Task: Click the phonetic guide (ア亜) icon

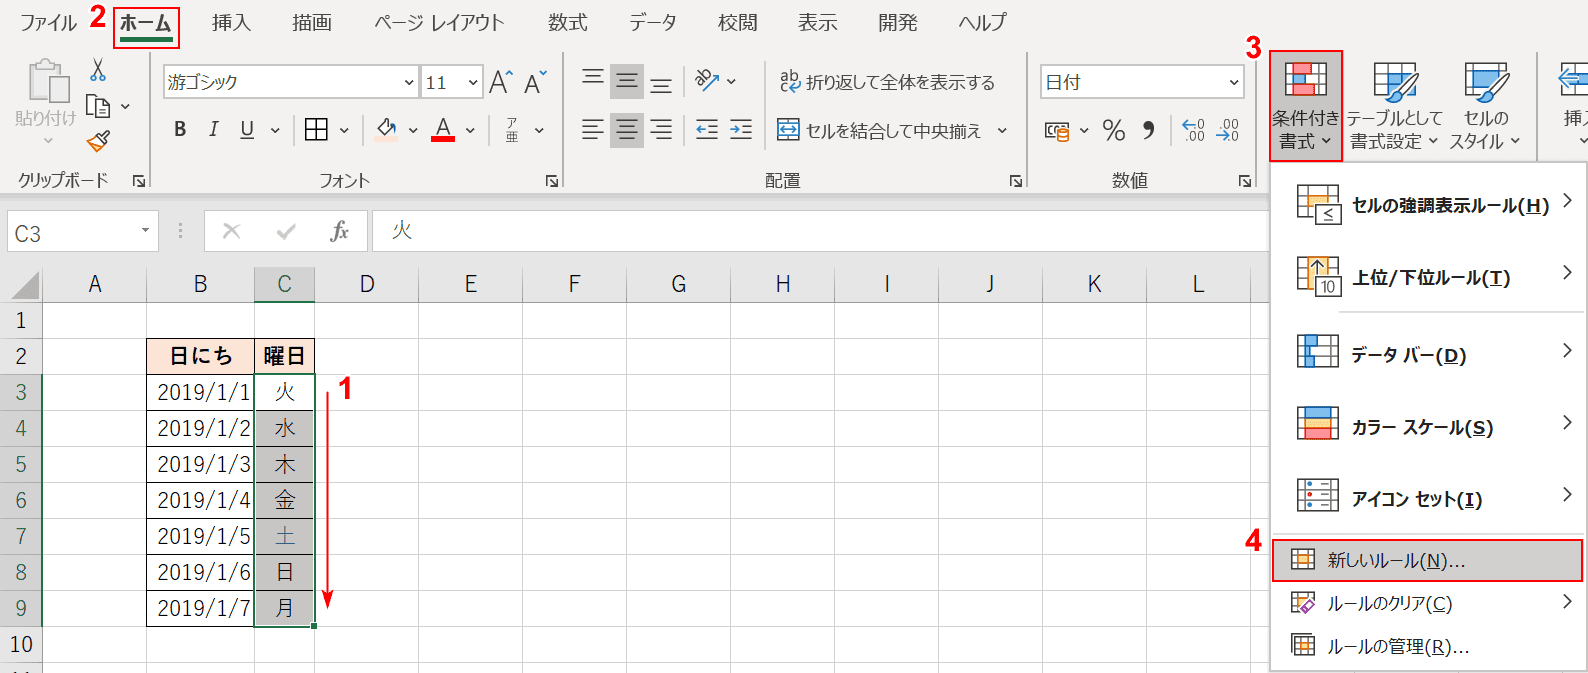Action: pos(512,129)
